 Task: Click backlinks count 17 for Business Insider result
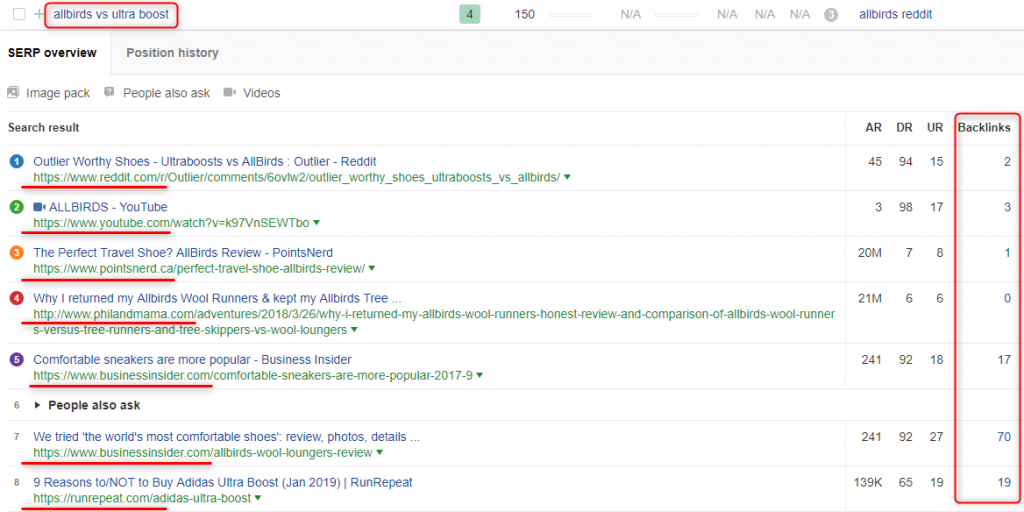click(x=1004, y=360)
